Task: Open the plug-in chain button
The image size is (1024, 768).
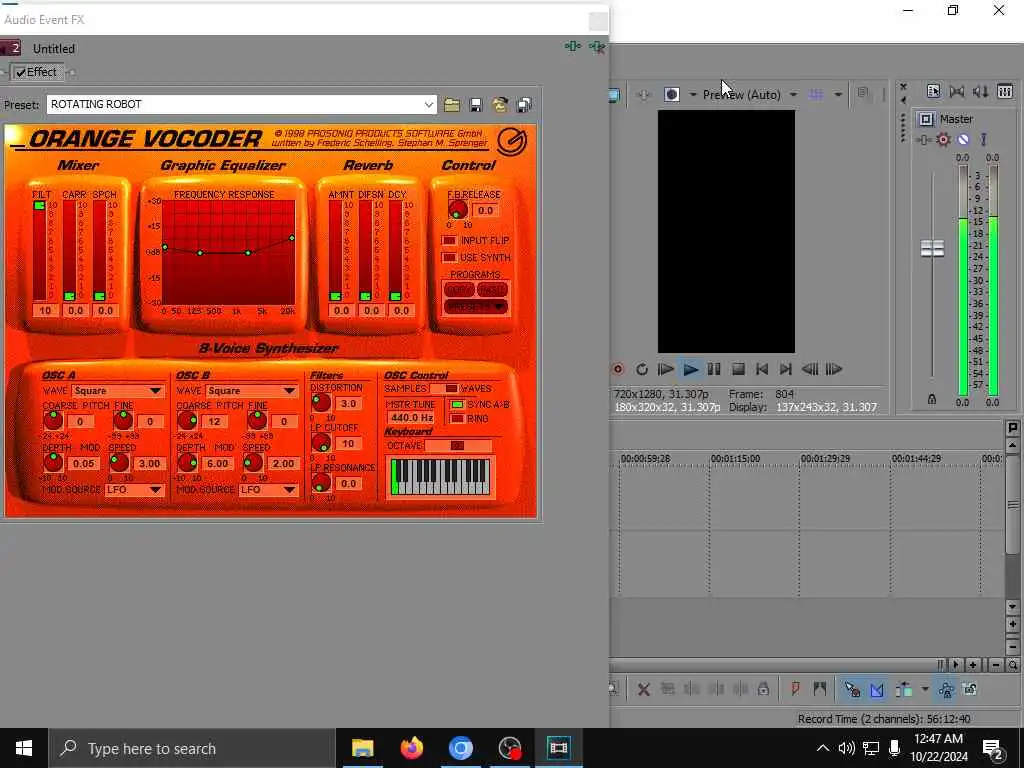Action: pos(573,46)
